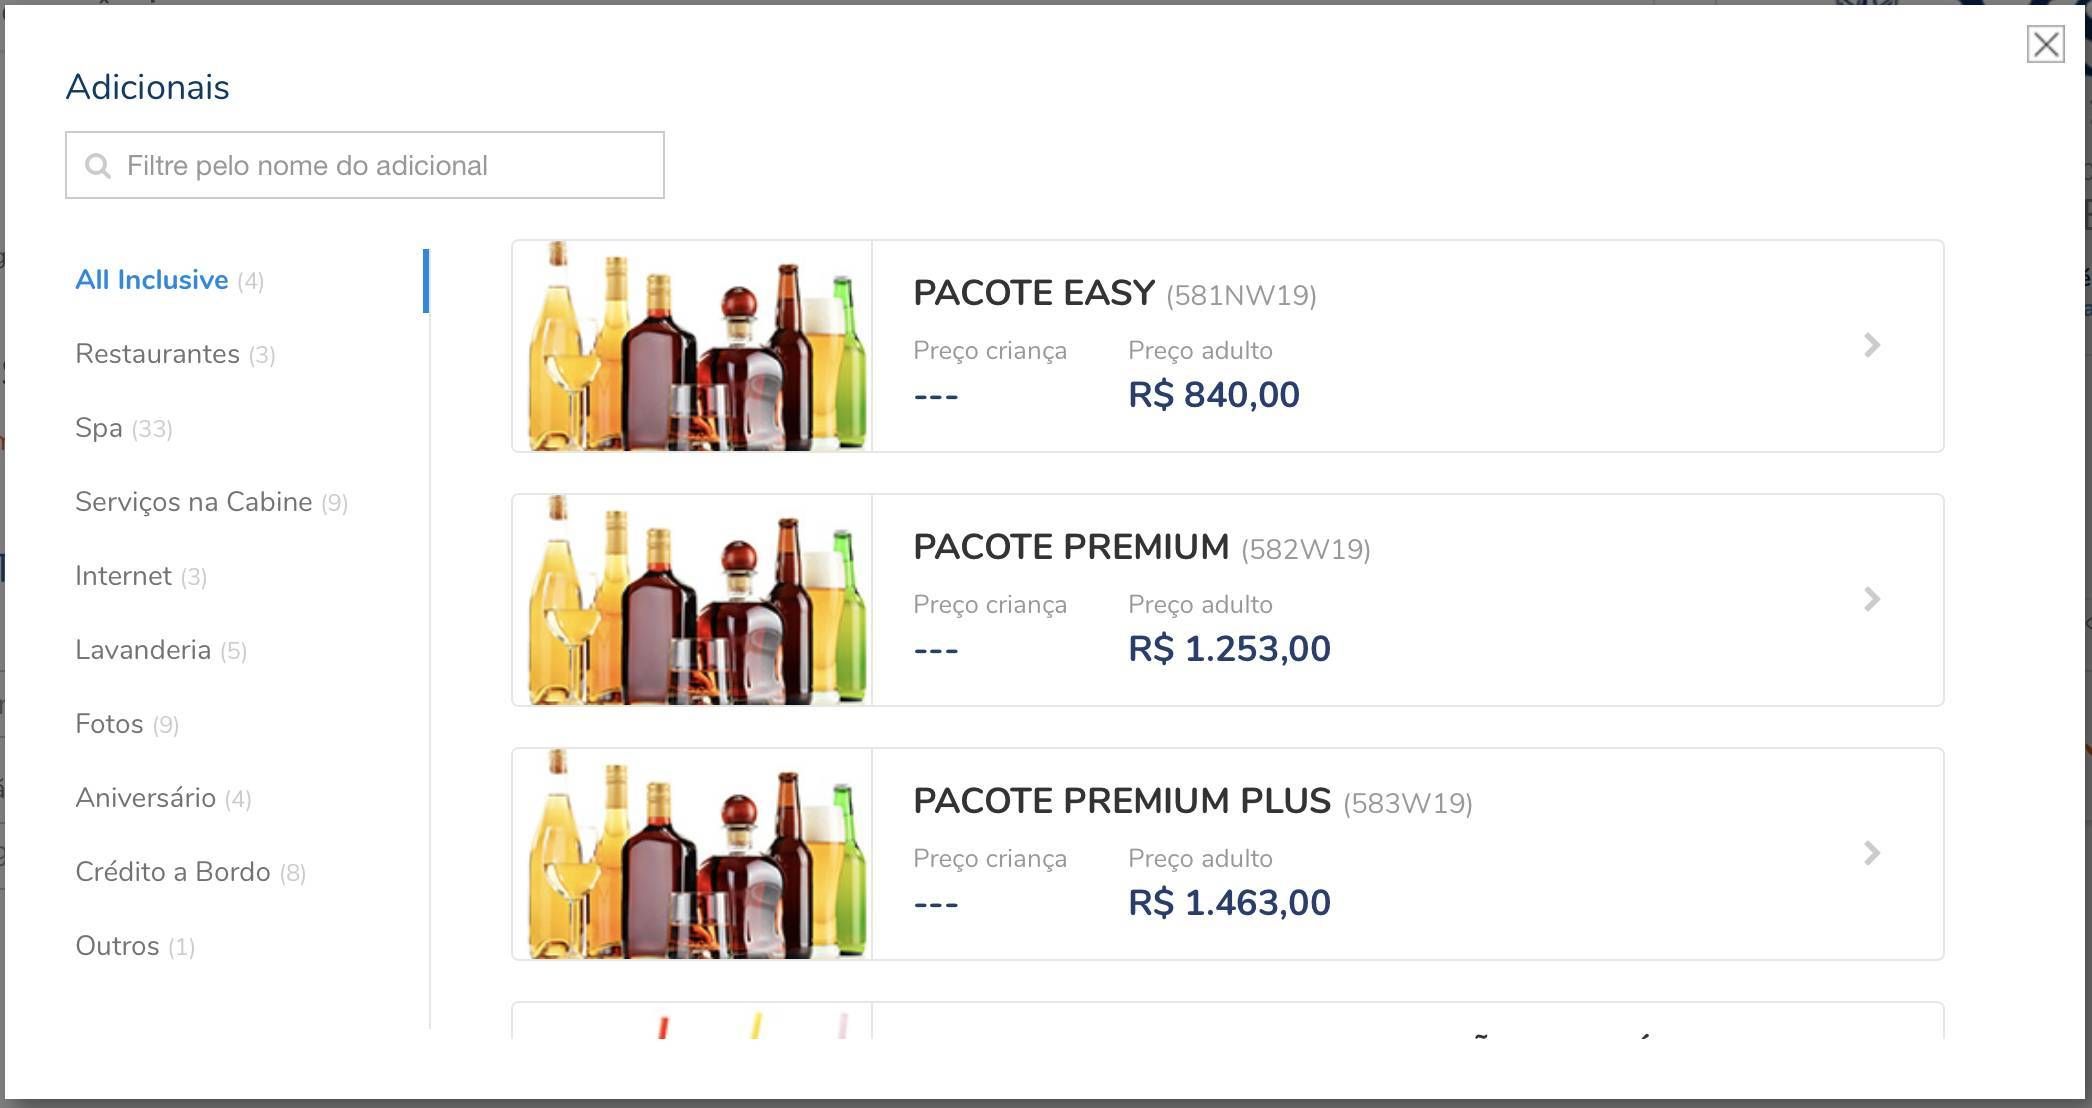Close the Adicionais dialog with X
Image resolution: width=2092 pixels, height=1108 pixels.
(2045, 44)
